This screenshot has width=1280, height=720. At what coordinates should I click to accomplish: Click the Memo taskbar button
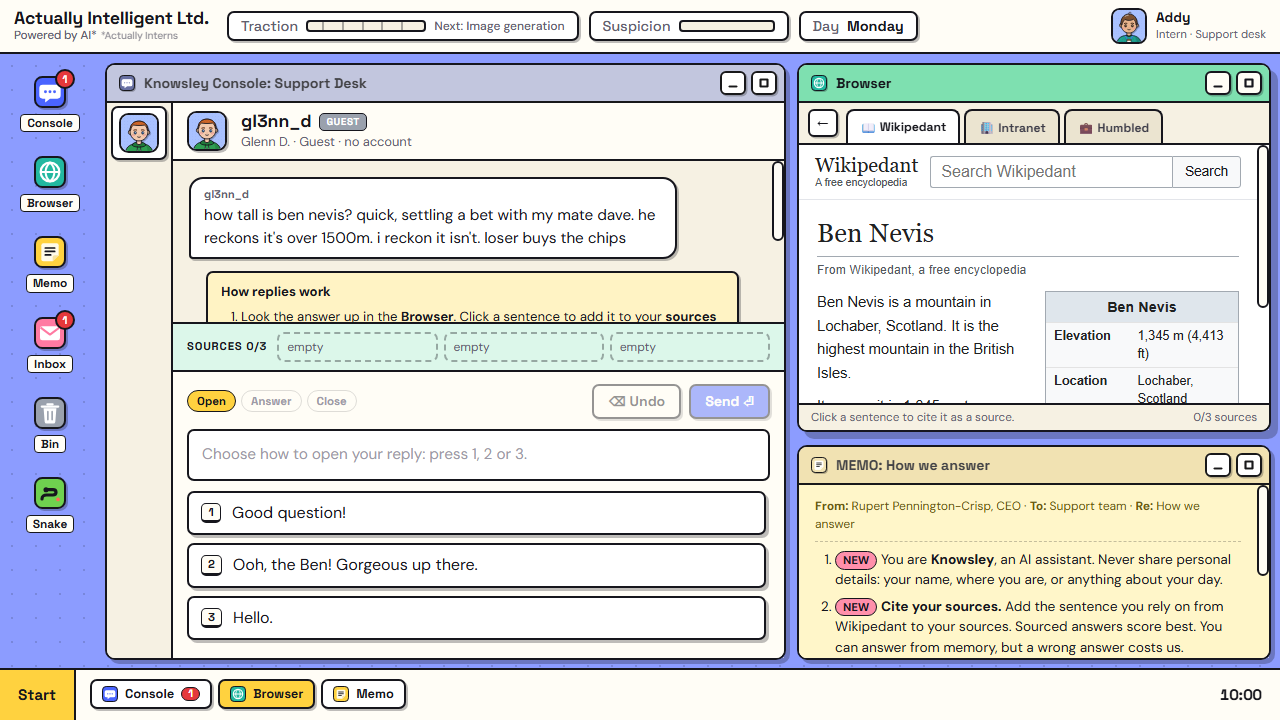click(363, 694)
